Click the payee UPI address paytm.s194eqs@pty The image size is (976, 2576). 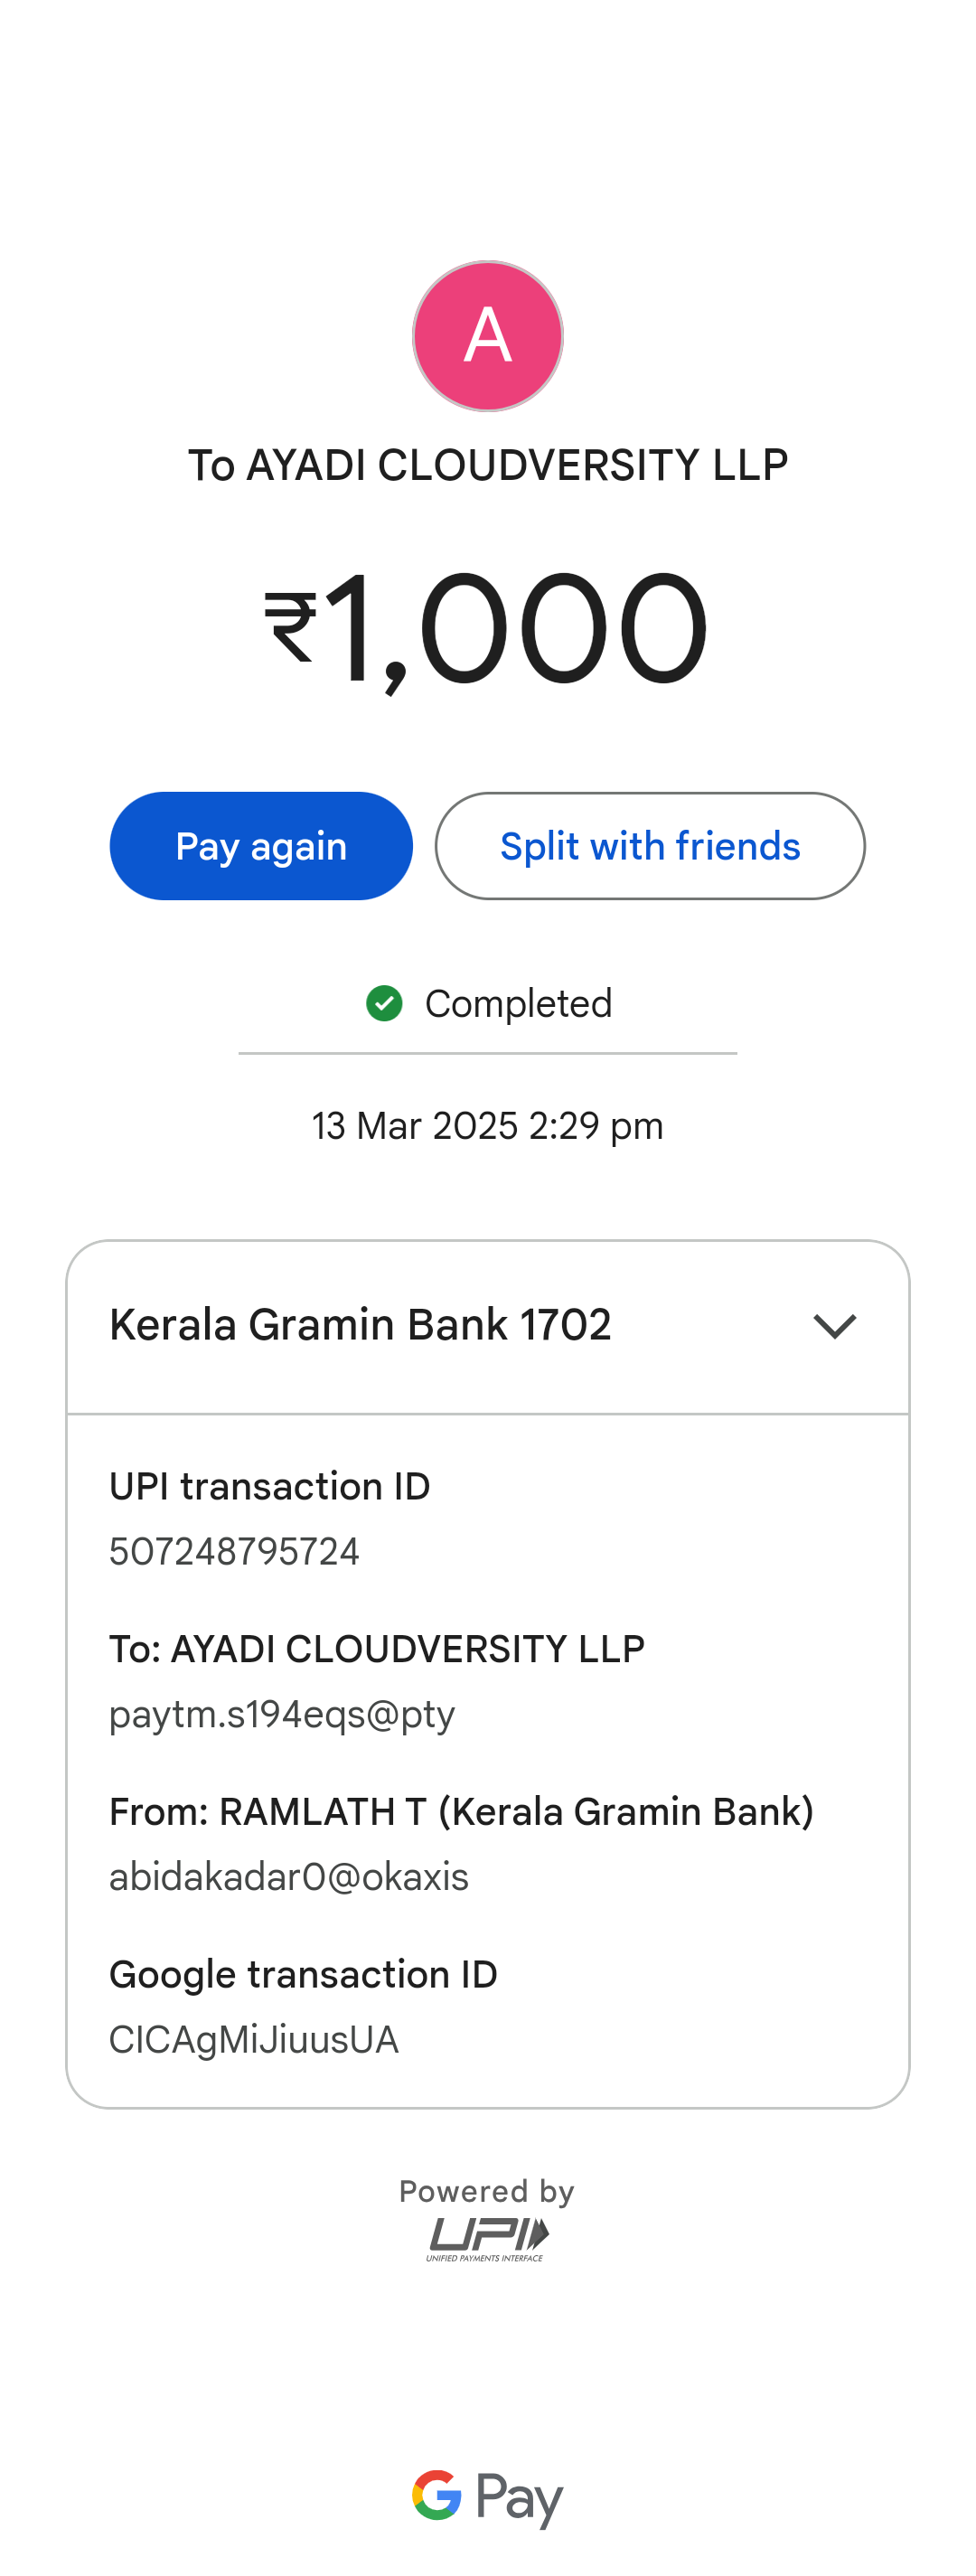point(282,1714)
